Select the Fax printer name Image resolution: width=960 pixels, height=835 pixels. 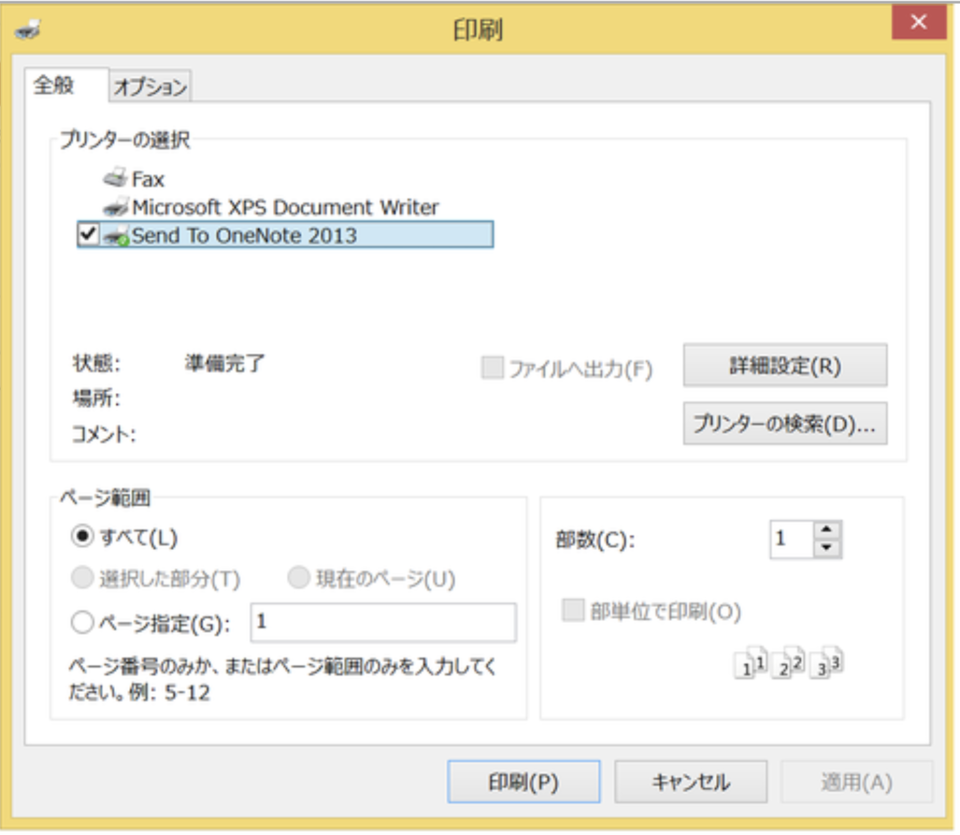point(148,179)
